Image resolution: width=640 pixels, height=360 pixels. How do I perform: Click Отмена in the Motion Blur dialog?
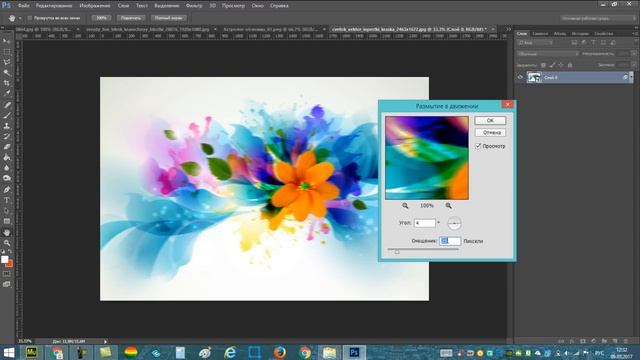(x=490, y=133)
